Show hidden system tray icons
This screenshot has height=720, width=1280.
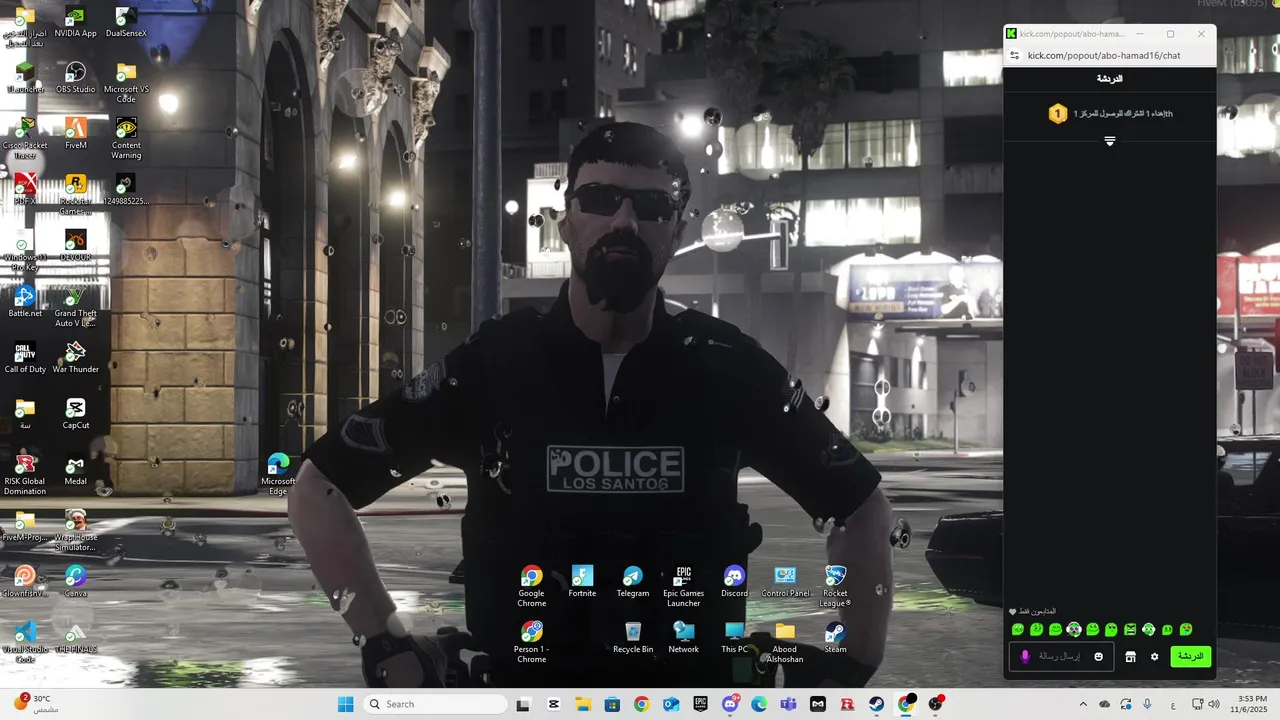(1083, 704)
